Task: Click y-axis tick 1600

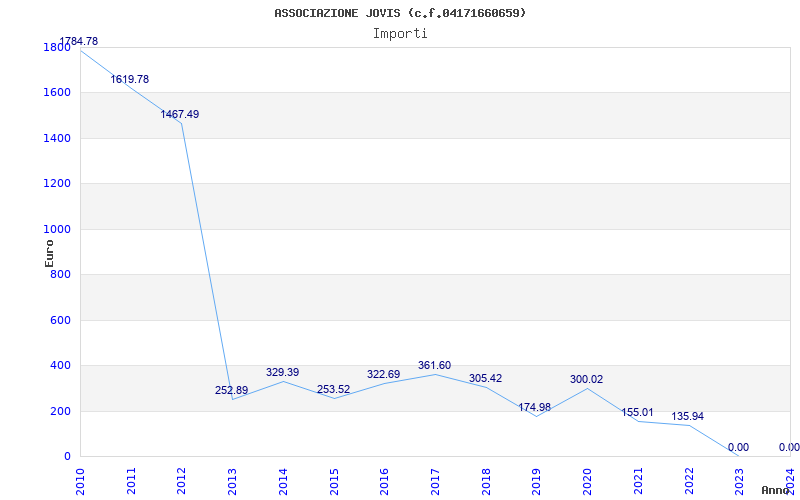Action: (x=57, y=93)
